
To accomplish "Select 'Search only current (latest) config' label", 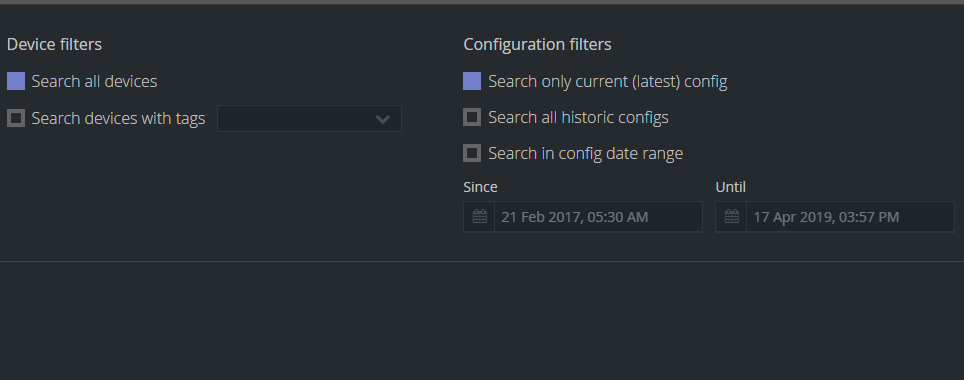I will coord(607,82).
